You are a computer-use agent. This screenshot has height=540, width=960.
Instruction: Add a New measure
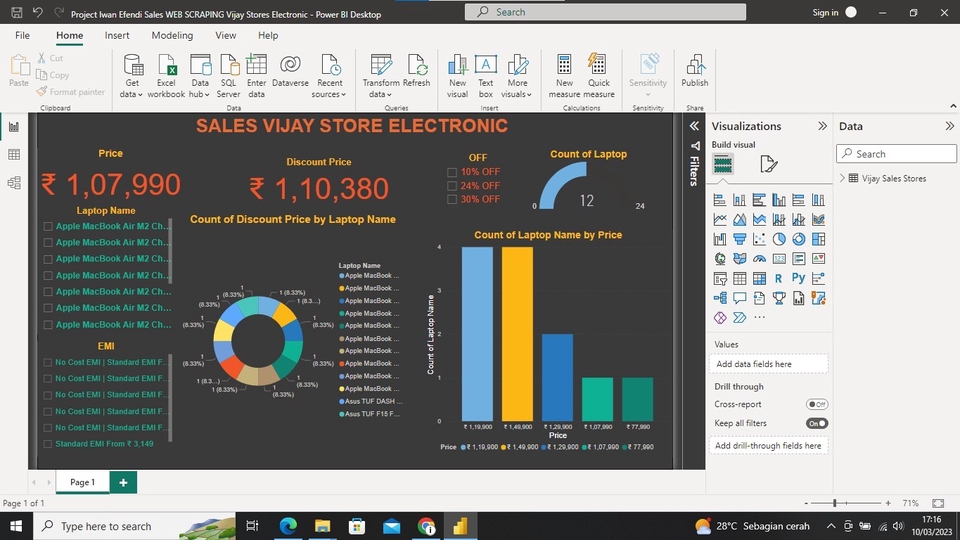click(564, 76)
